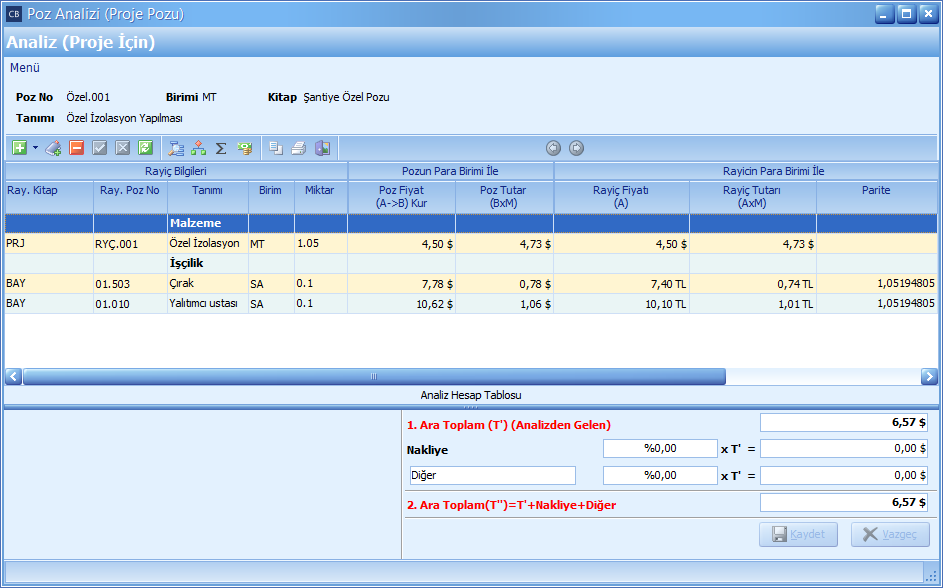Click the scroll right arrow of the grid
This screenshot has width=943, height=588.
point(929,377)
